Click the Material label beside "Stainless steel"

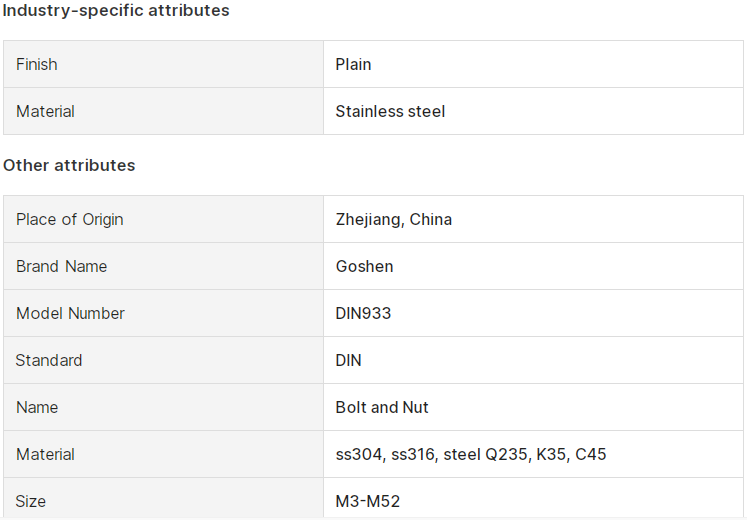pyautogui.click(x=45, y=111)
